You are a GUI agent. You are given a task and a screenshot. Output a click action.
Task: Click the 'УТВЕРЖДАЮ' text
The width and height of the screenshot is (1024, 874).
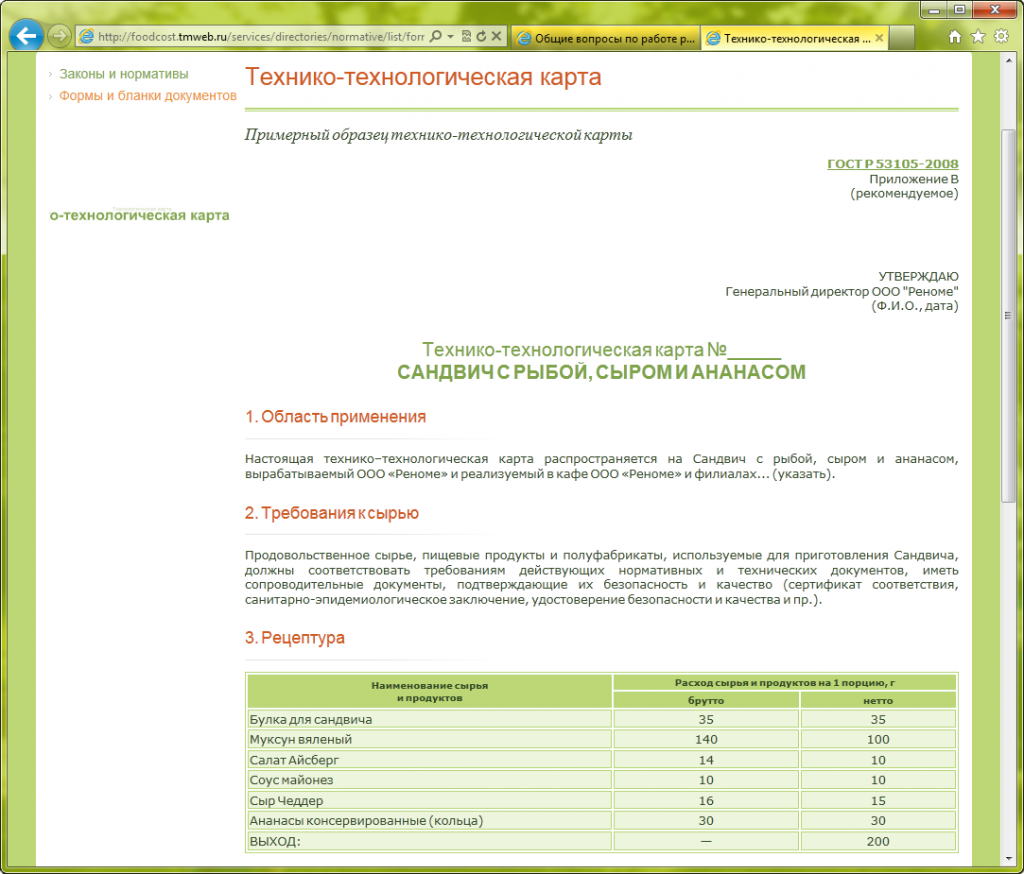coord(918,276)
